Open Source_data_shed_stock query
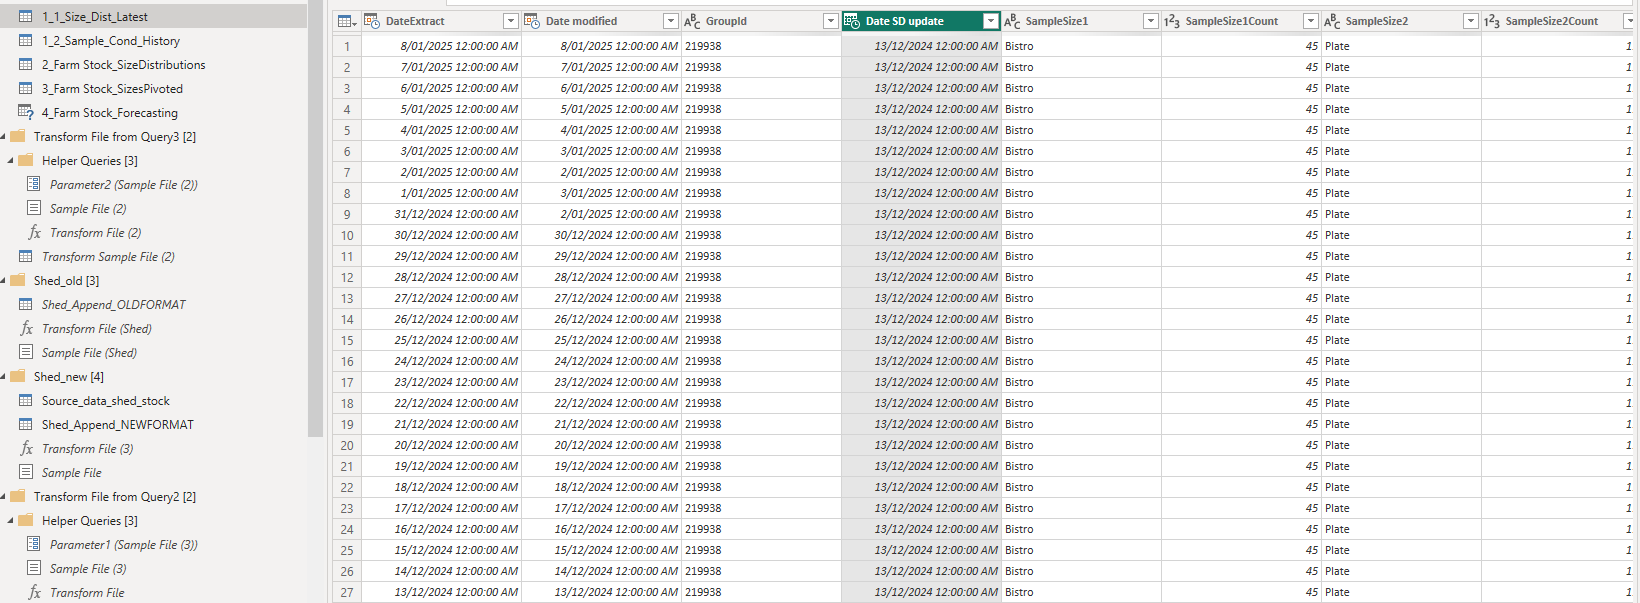The image size is (1640, 603). 106,401
